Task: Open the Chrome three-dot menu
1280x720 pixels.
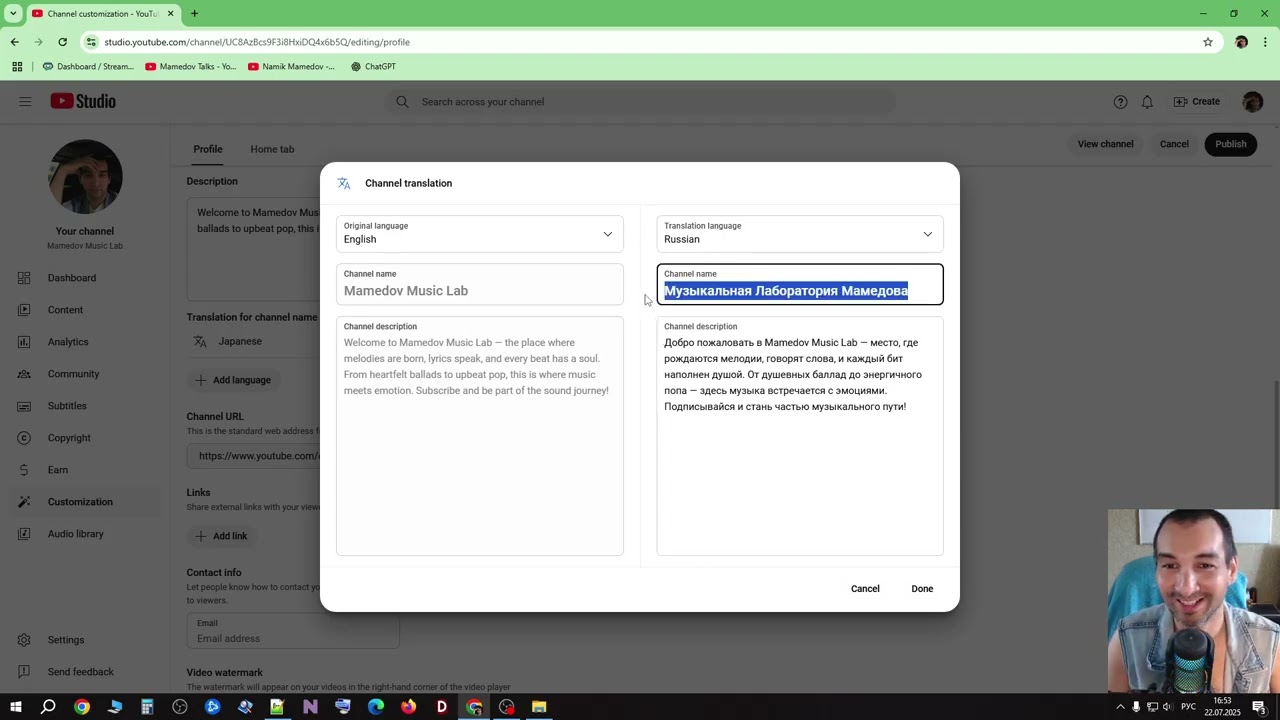Action: [x=1265, y=42]
